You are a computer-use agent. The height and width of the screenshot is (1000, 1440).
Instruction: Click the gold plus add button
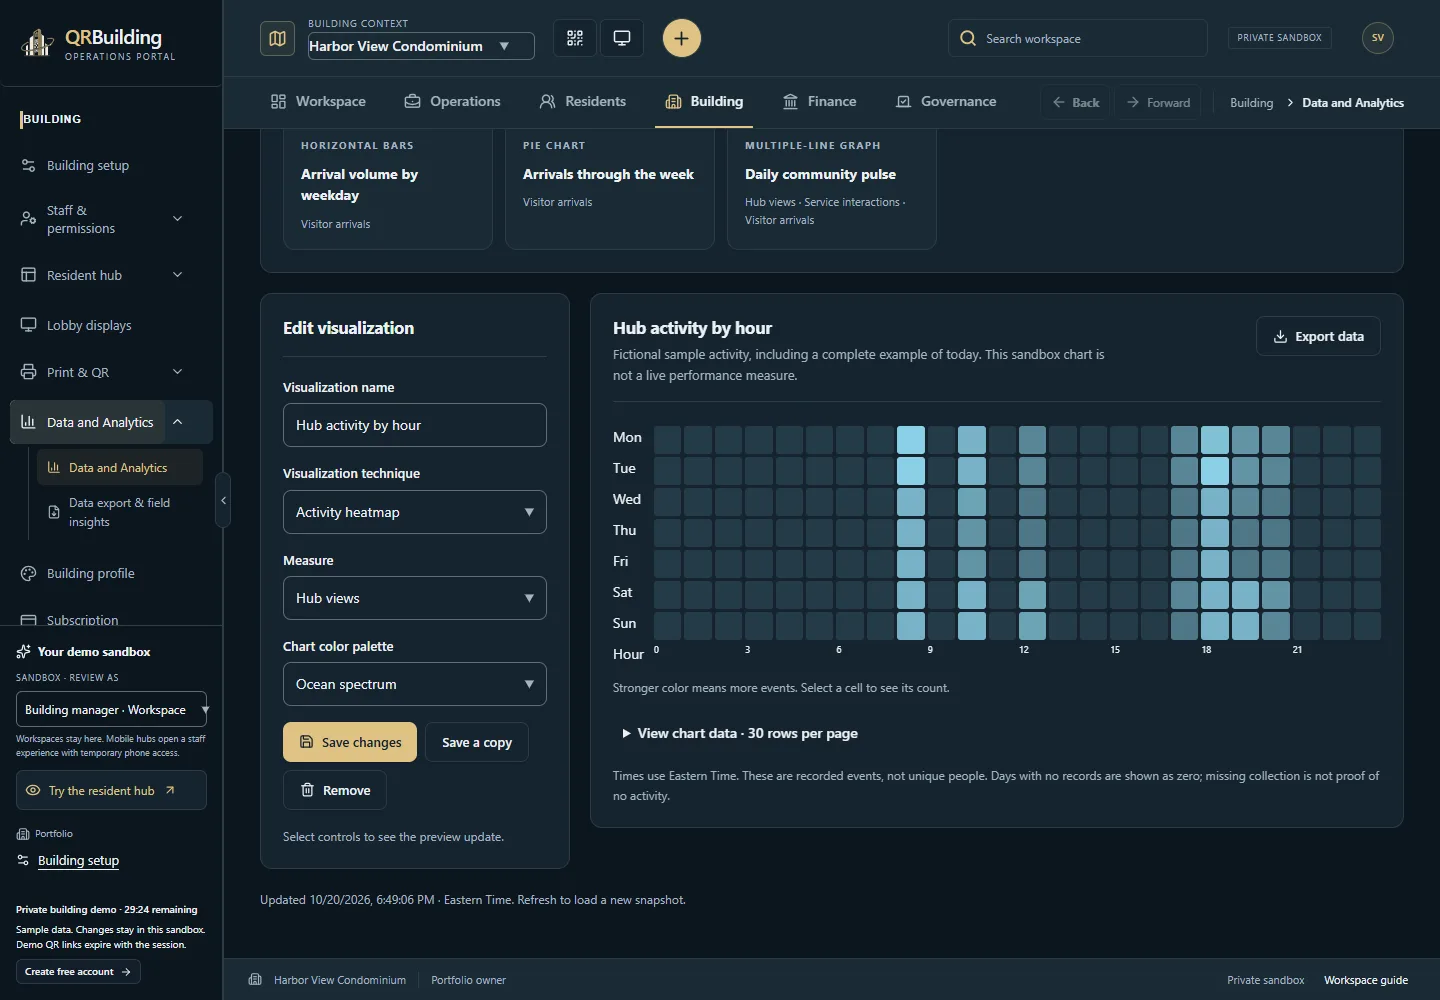[x=682, y=38]
